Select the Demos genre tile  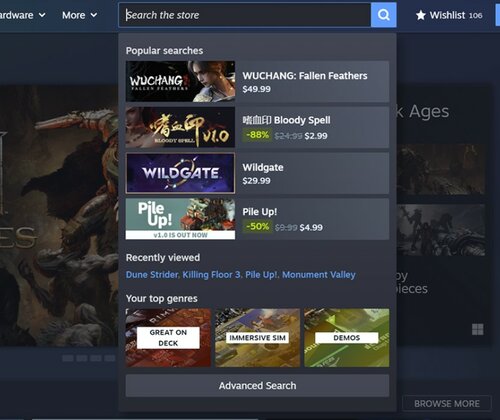(x=347, y=338)
